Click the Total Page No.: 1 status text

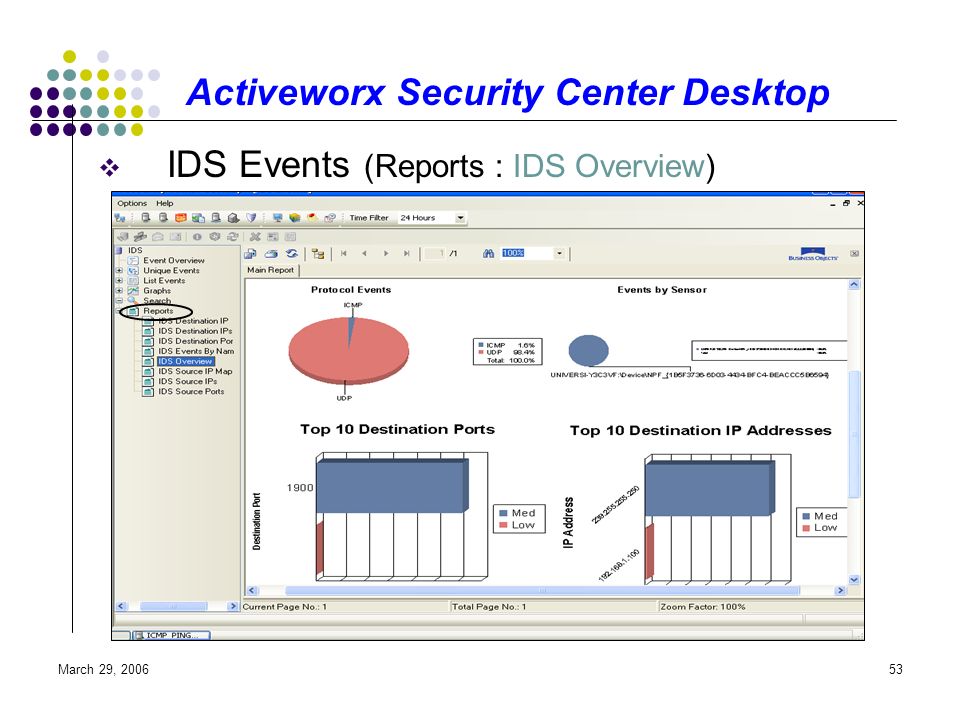(489, 607)
